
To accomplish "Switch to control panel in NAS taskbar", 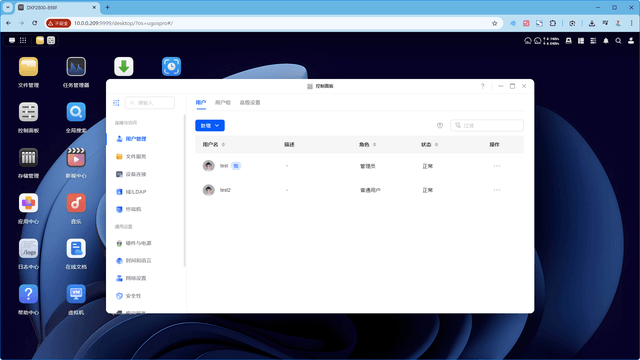I will coord(51,40).
